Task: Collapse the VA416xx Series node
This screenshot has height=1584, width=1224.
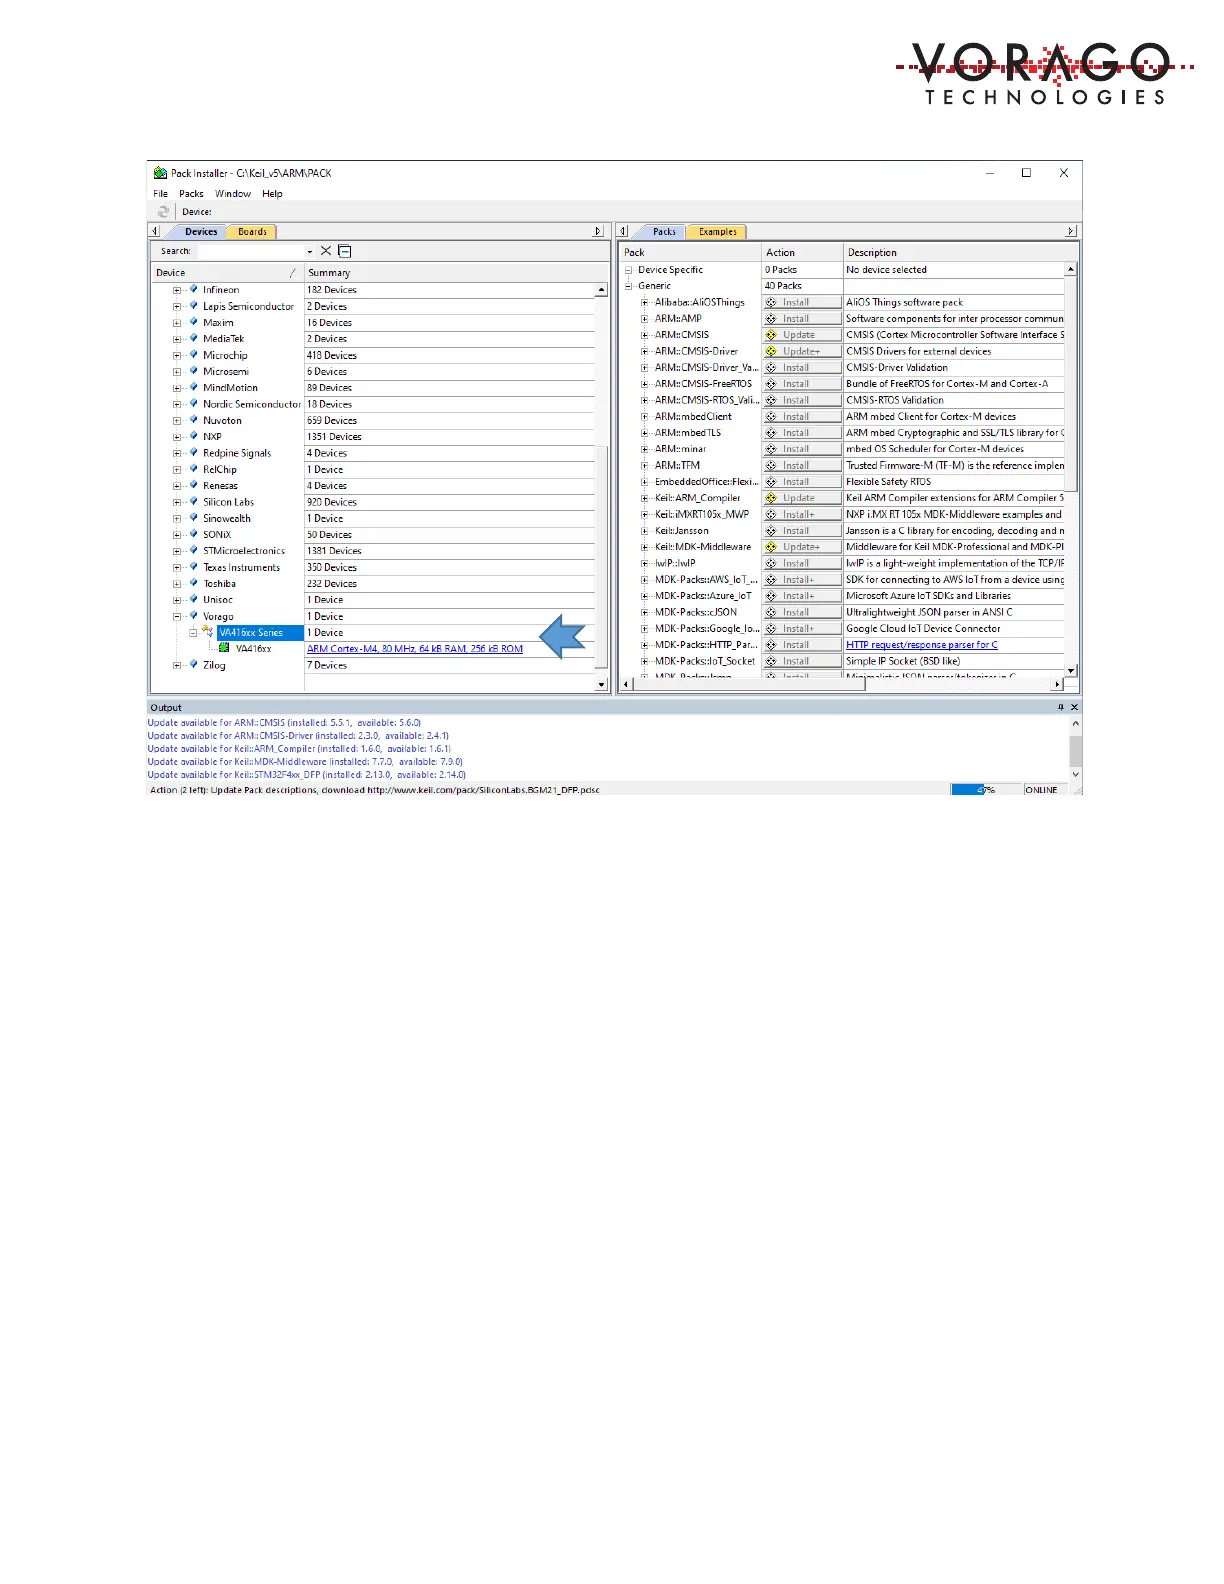Action: (x=193, y=632)
